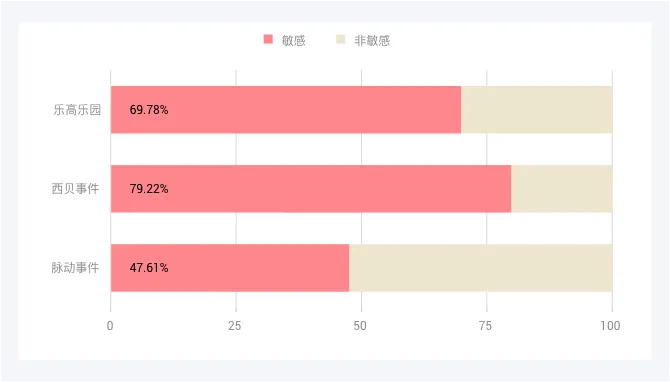Screen dimensions: 670x382
Task: Click the beige 西贝事件 non-sensitive bar
Action: (x=561, y=189)
